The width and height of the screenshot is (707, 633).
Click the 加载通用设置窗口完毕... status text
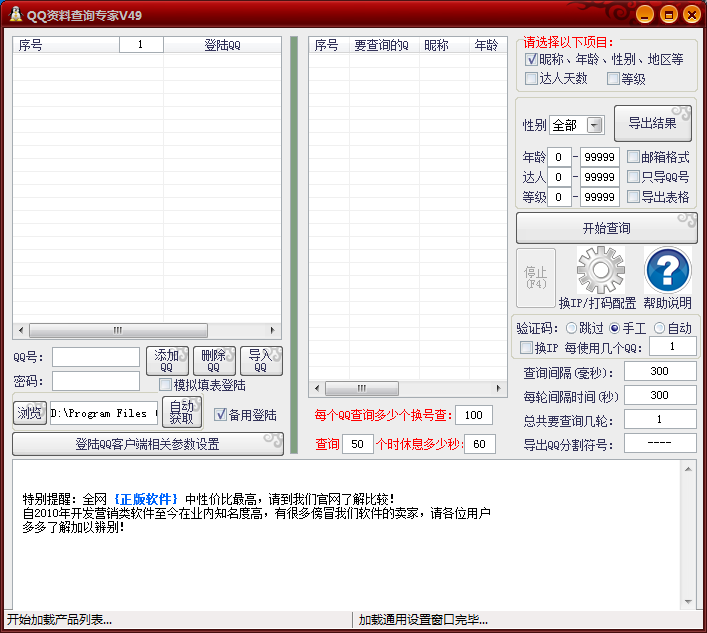tap(422, 619)
